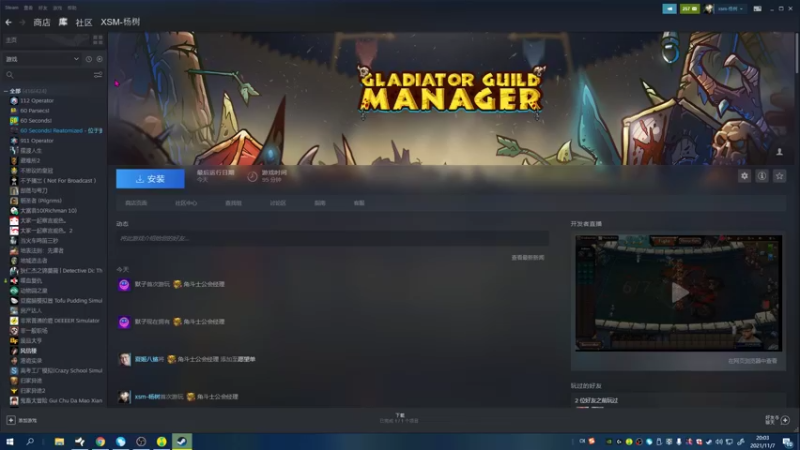The width and height of the screenshot is (800, 450).
Task: Click the Steam icon in taskbar
Action: 182,442
